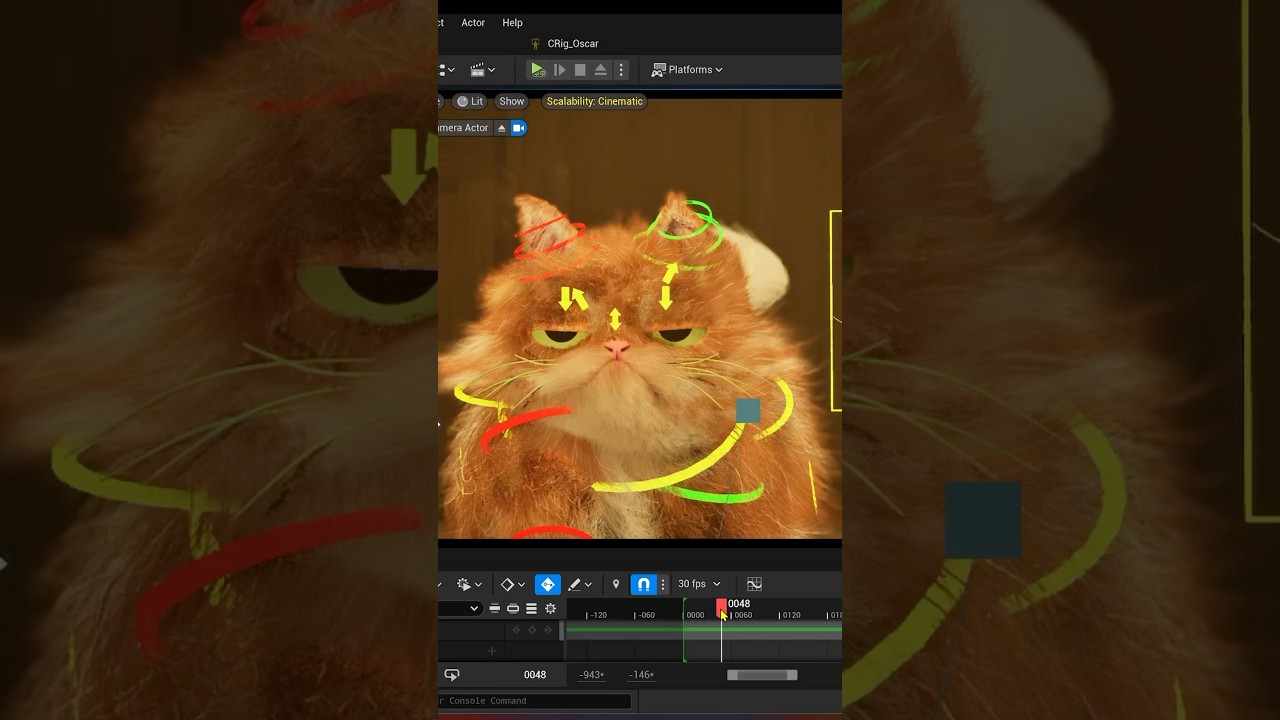Select the teal square rig control

[x=748, y=411]
